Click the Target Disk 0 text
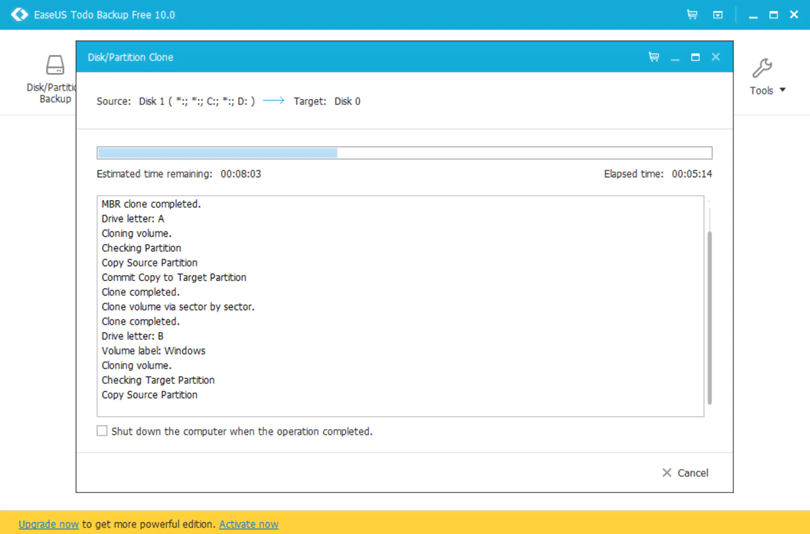This screenshot has height=534, width=810. click(x=347, y=101)
